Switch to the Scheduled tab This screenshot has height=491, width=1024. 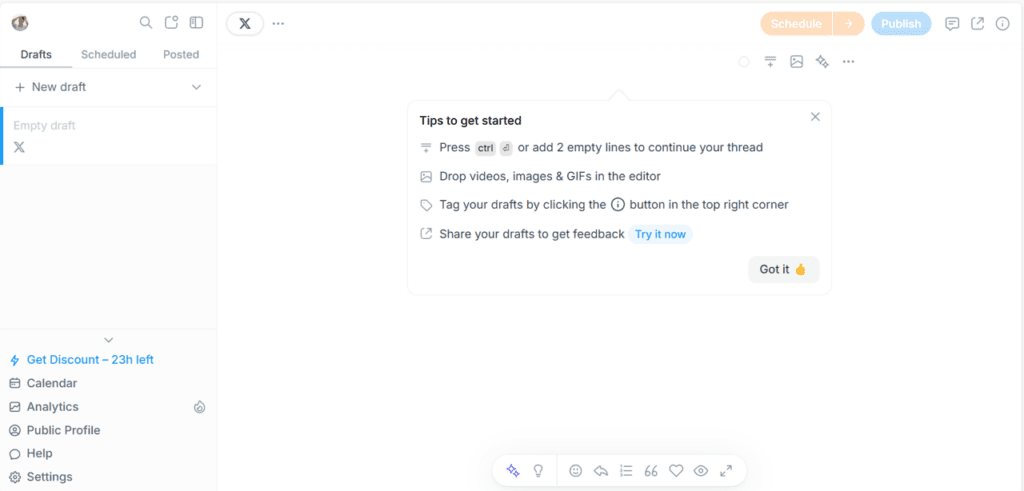point(108,54)
